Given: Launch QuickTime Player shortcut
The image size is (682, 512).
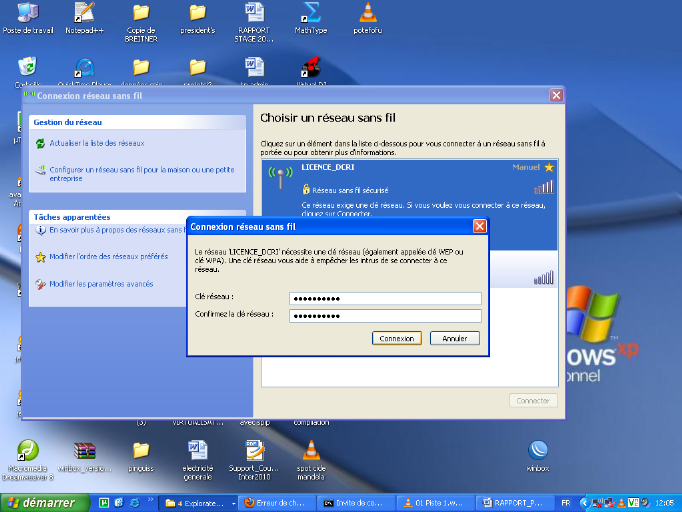Looking at the screenshot, I should pos(84,70).
